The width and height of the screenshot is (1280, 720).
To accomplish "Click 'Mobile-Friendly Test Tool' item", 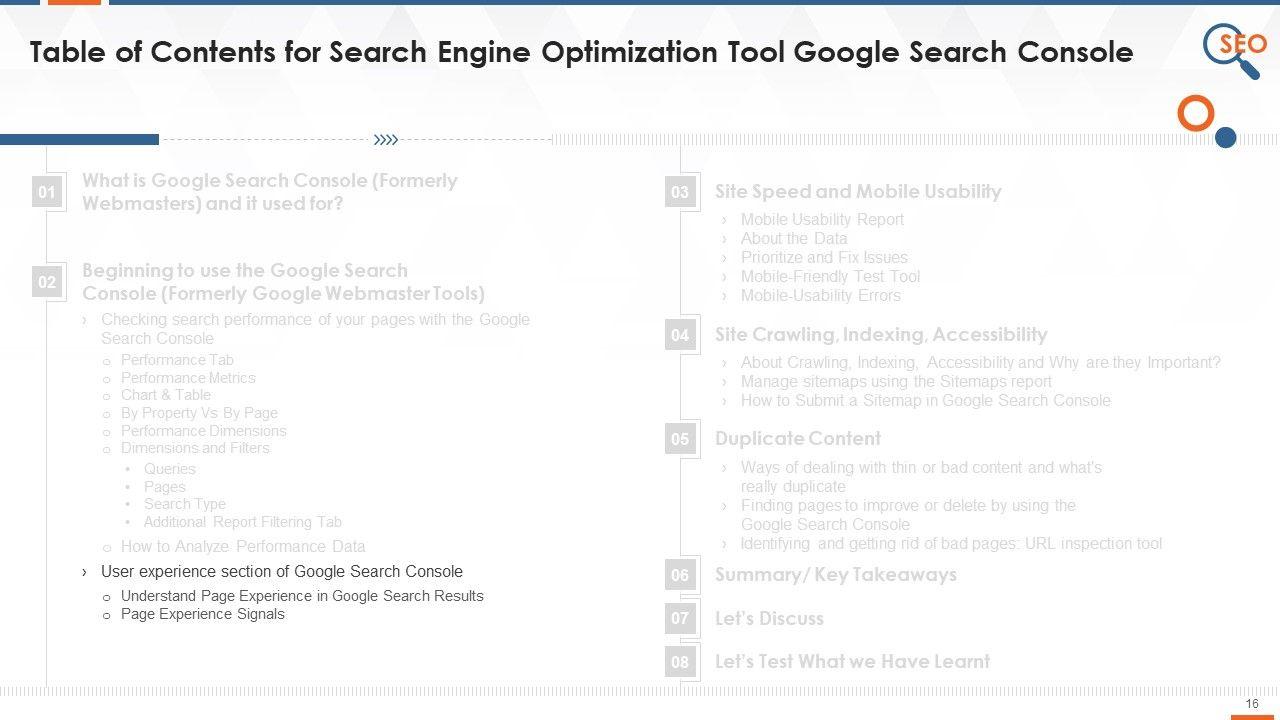I will pyautogui.click(x=830, y=276).
